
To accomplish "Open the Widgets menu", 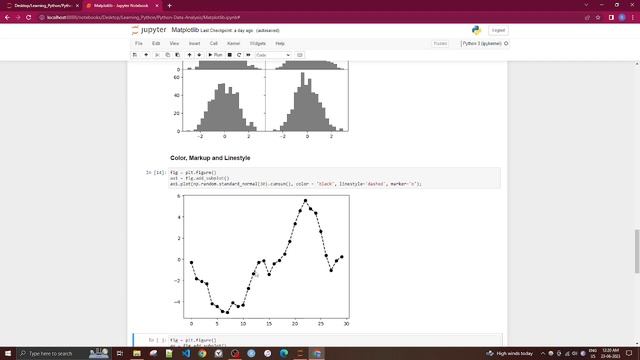I will click(258, 43).
